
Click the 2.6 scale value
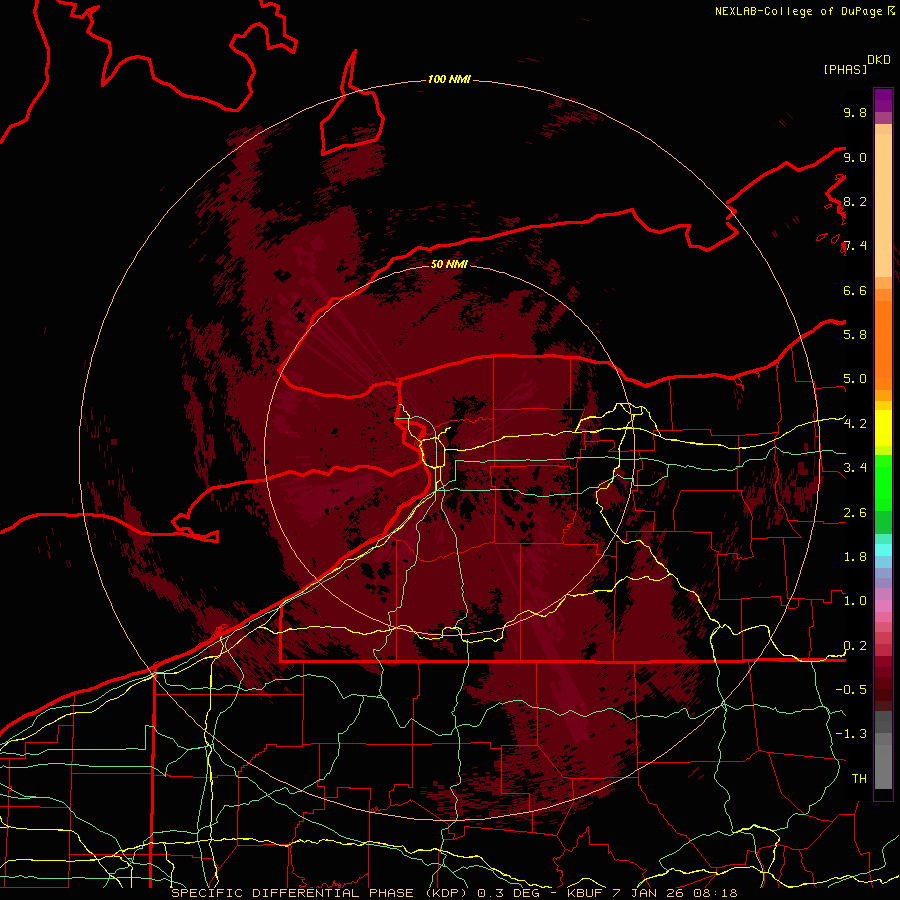pyautogui.click(x=855, y=513)
